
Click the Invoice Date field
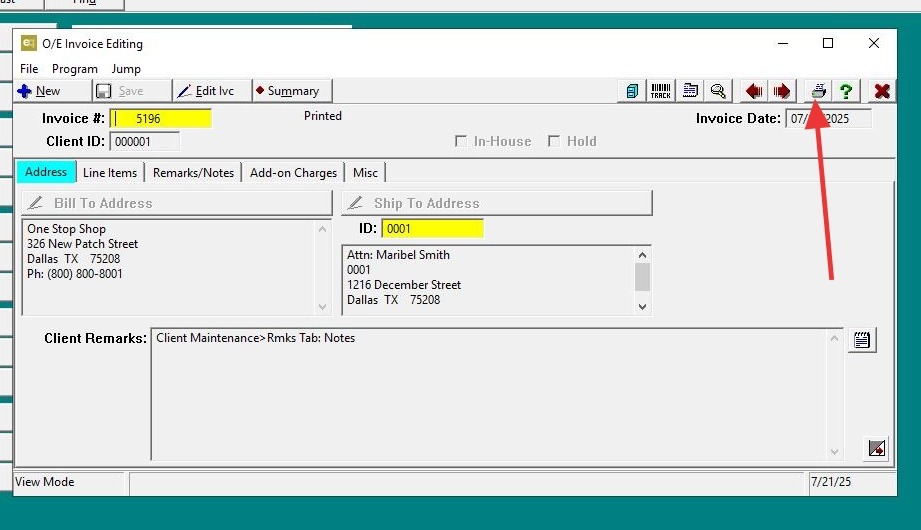pyautogui.click(x=829, y=119)
